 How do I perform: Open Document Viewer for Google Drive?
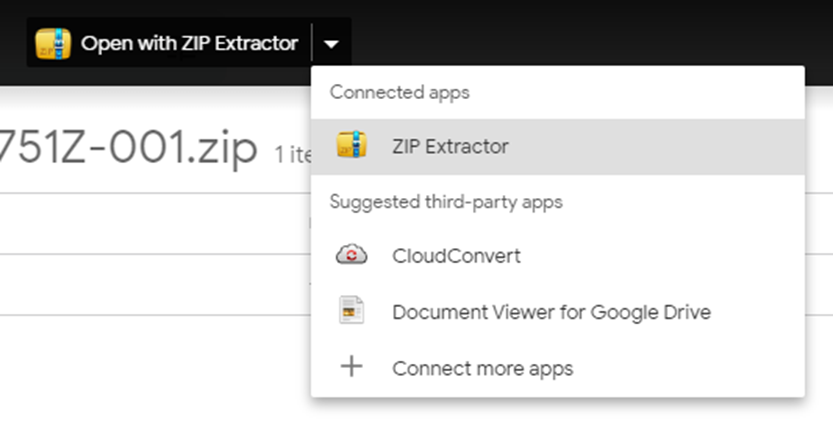click(x=558, y=312)
